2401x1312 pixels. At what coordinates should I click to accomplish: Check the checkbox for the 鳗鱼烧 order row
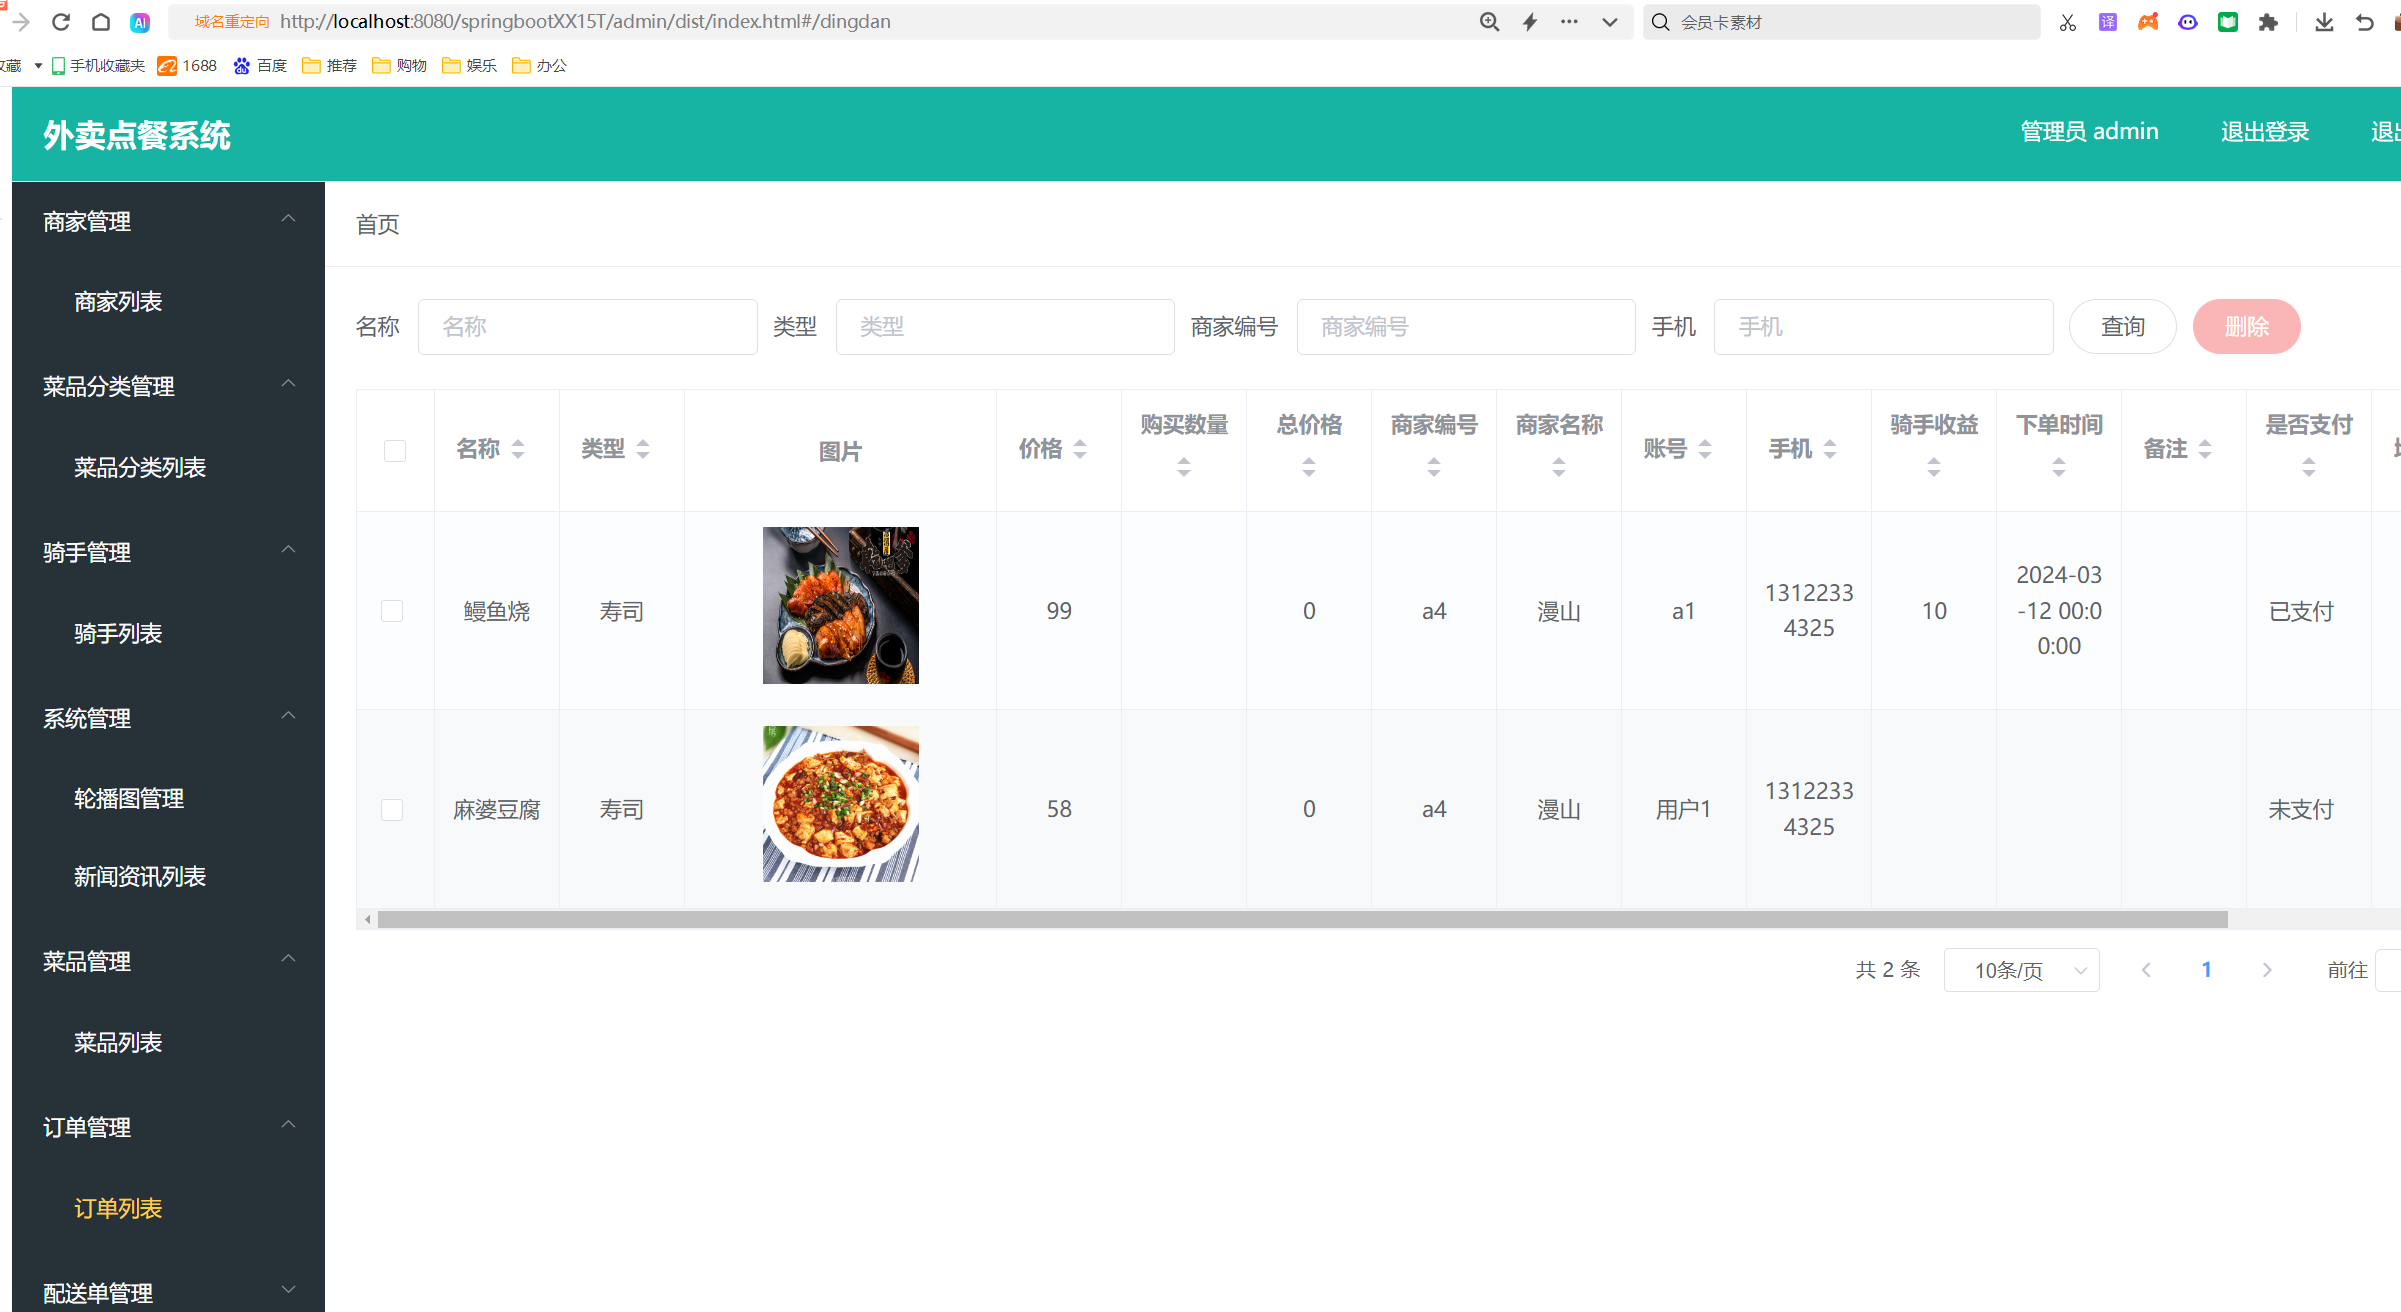(x=391, y=611)
